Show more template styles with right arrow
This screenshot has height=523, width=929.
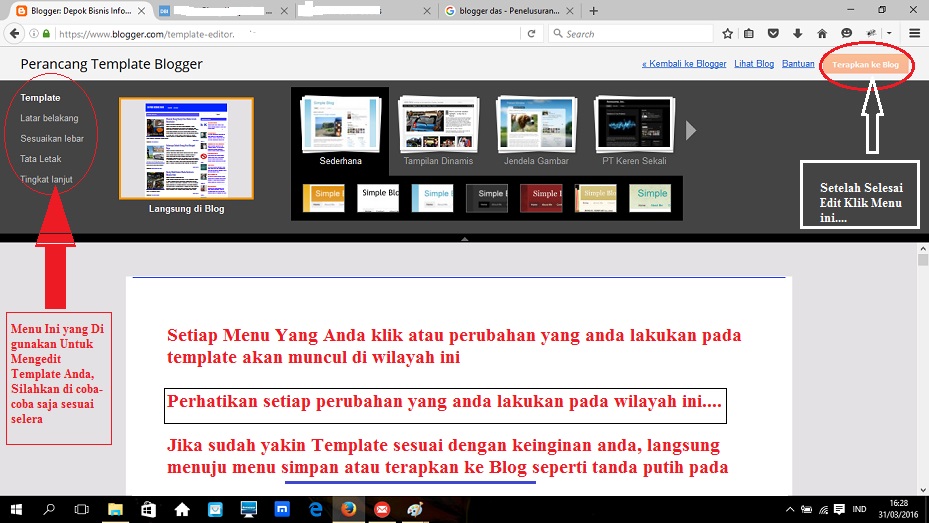690,130
